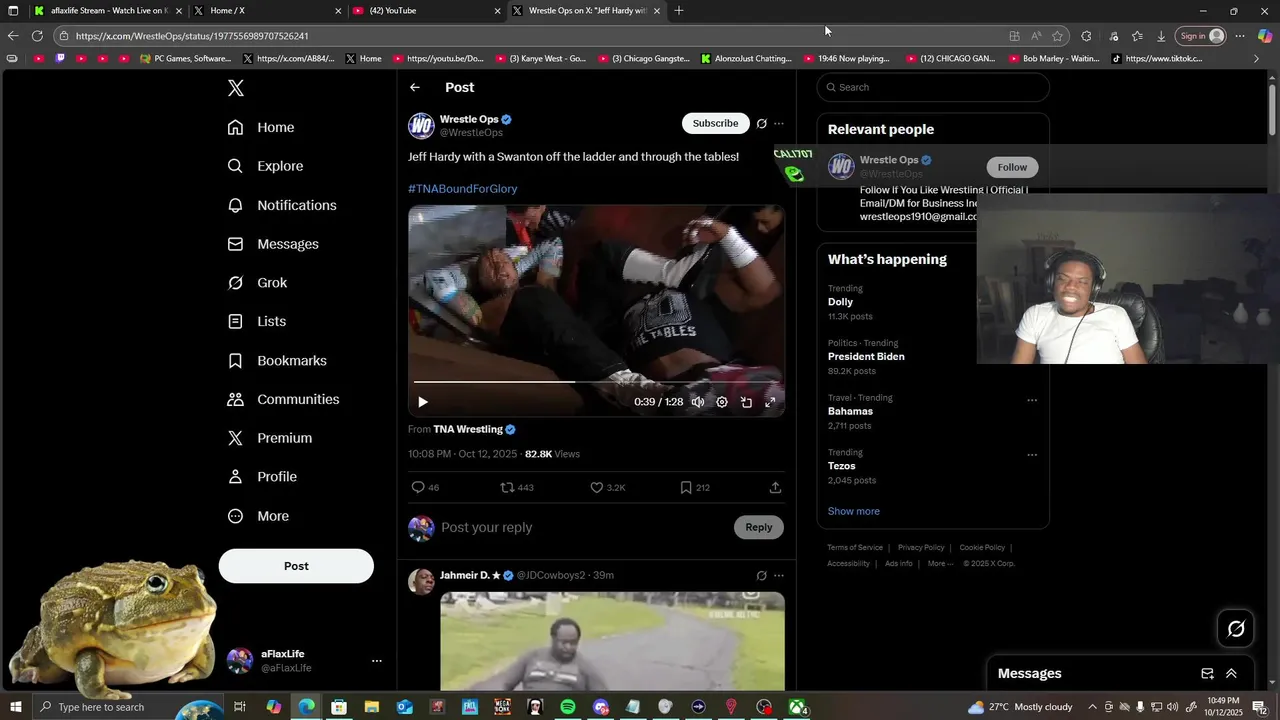1280x720 pixels.
Task: Expand the More sidebar menu
Action: tap(258, 516)
